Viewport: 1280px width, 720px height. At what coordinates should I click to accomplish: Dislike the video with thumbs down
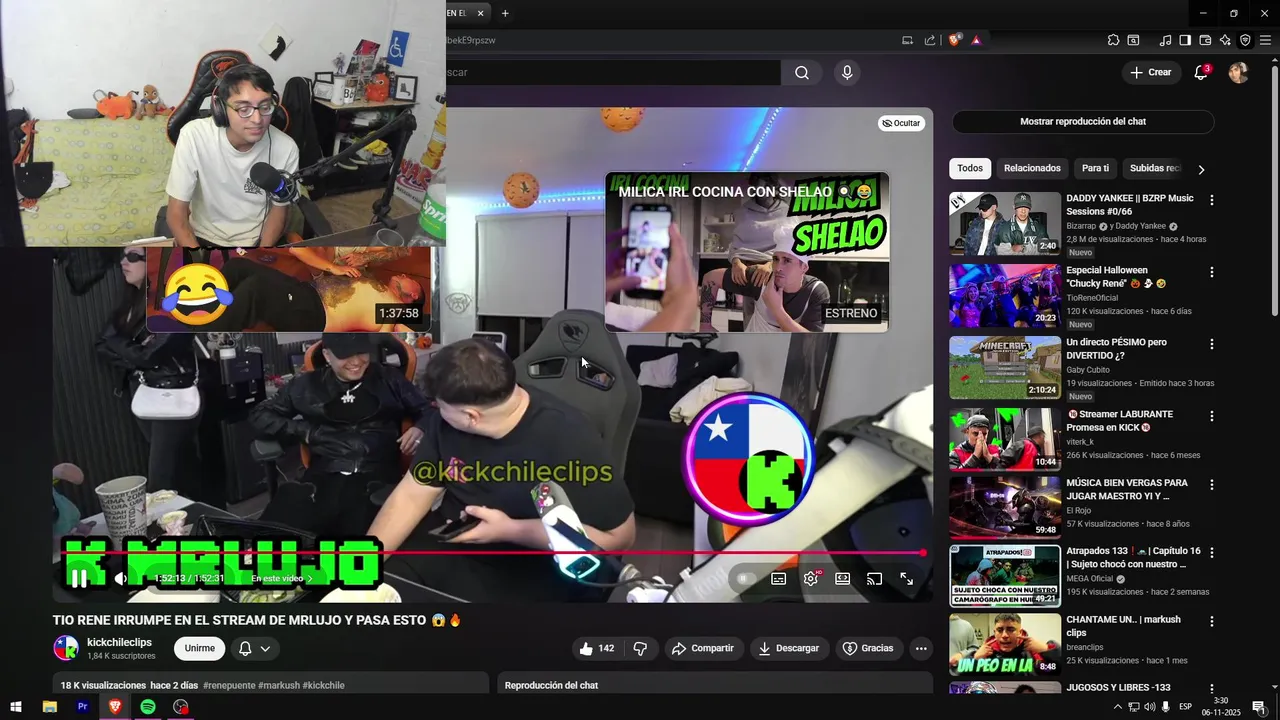[x=640, y=648]
